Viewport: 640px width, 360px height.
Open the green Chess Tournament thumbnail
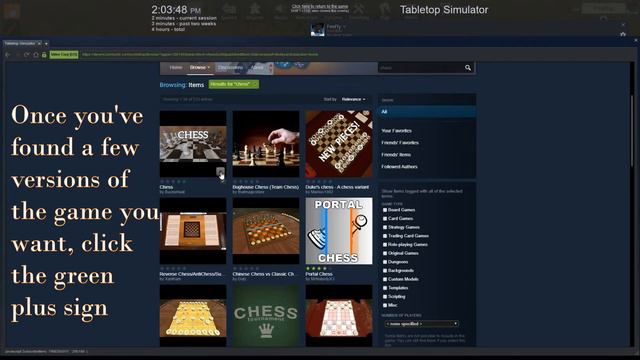266,316
